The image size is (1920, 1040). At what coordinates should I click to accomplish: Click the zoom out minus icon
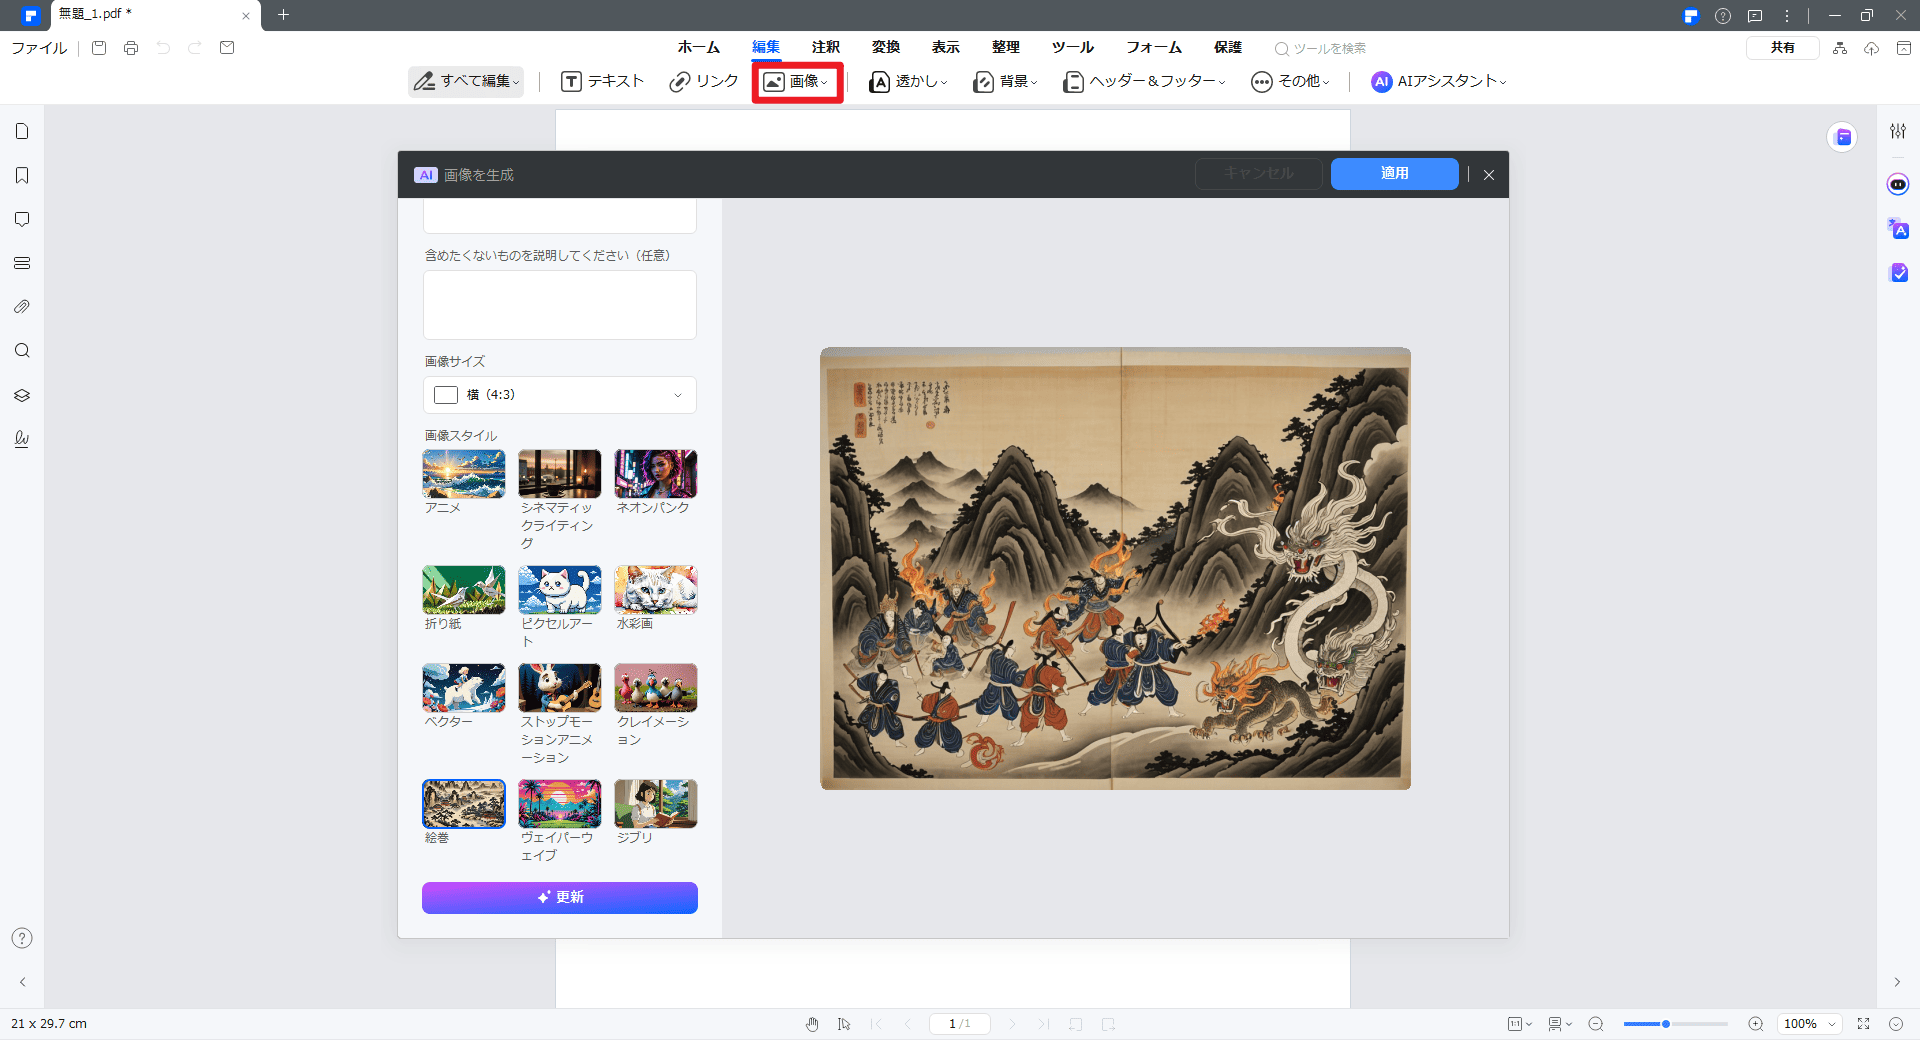pyautogui.click(x=1596, y=1024)
